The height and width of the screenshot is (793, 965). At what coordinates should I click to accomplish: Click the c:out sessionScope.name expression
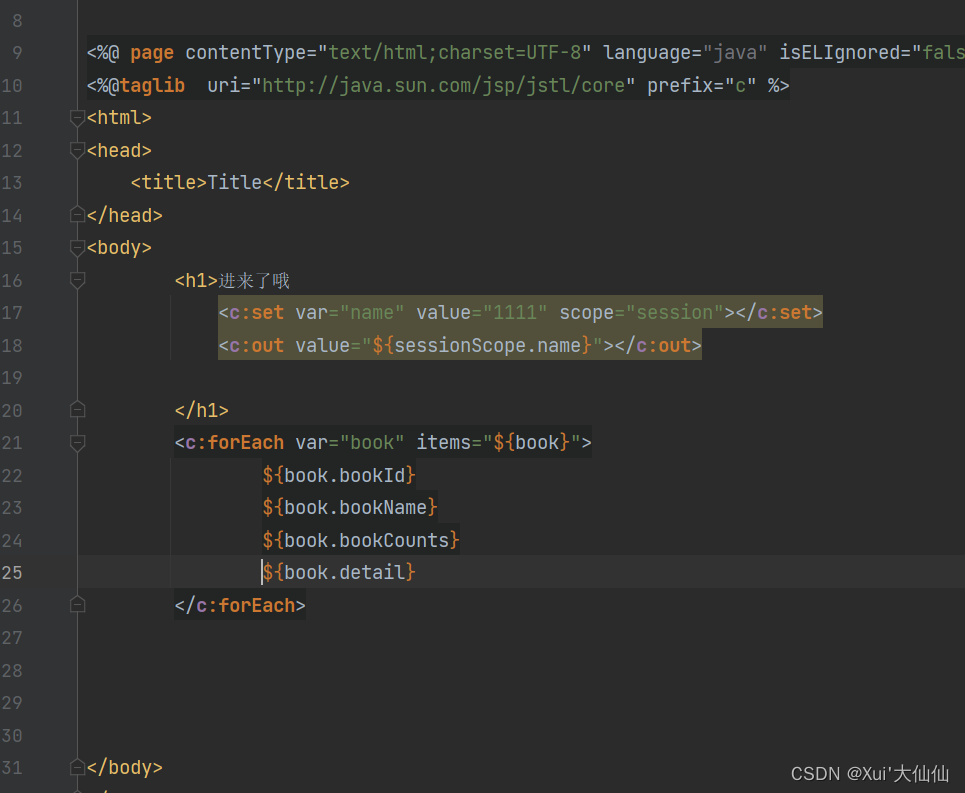click(x=482, y=345)
